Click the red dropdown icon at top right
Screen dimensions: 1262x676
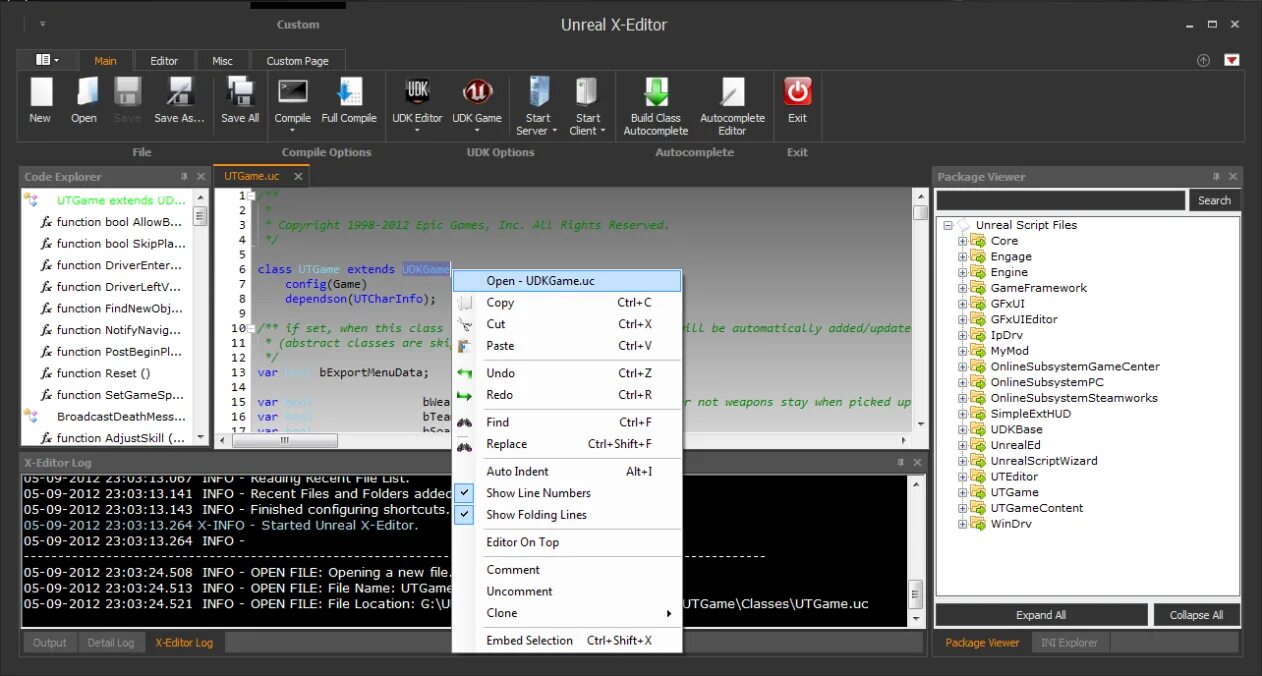coord(1232,60)
